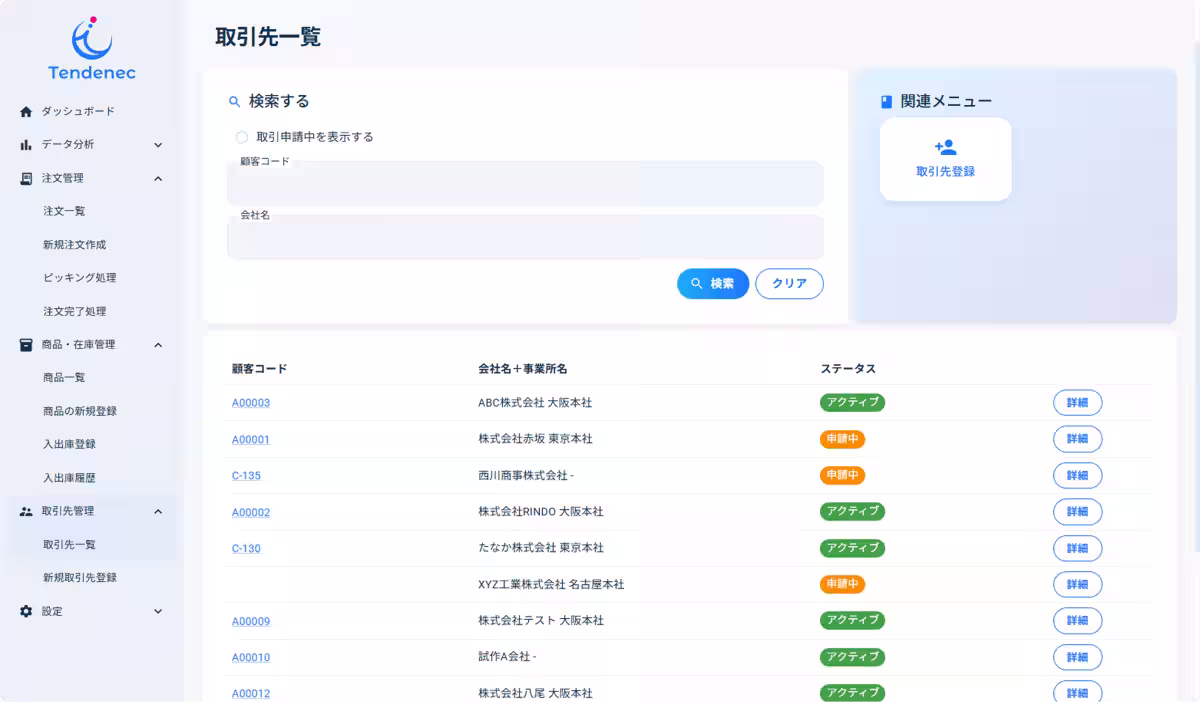Open link A00003 in the customer table
Image resolution: width=1200 pixels, height=702 pixels.
click(250, 402)
